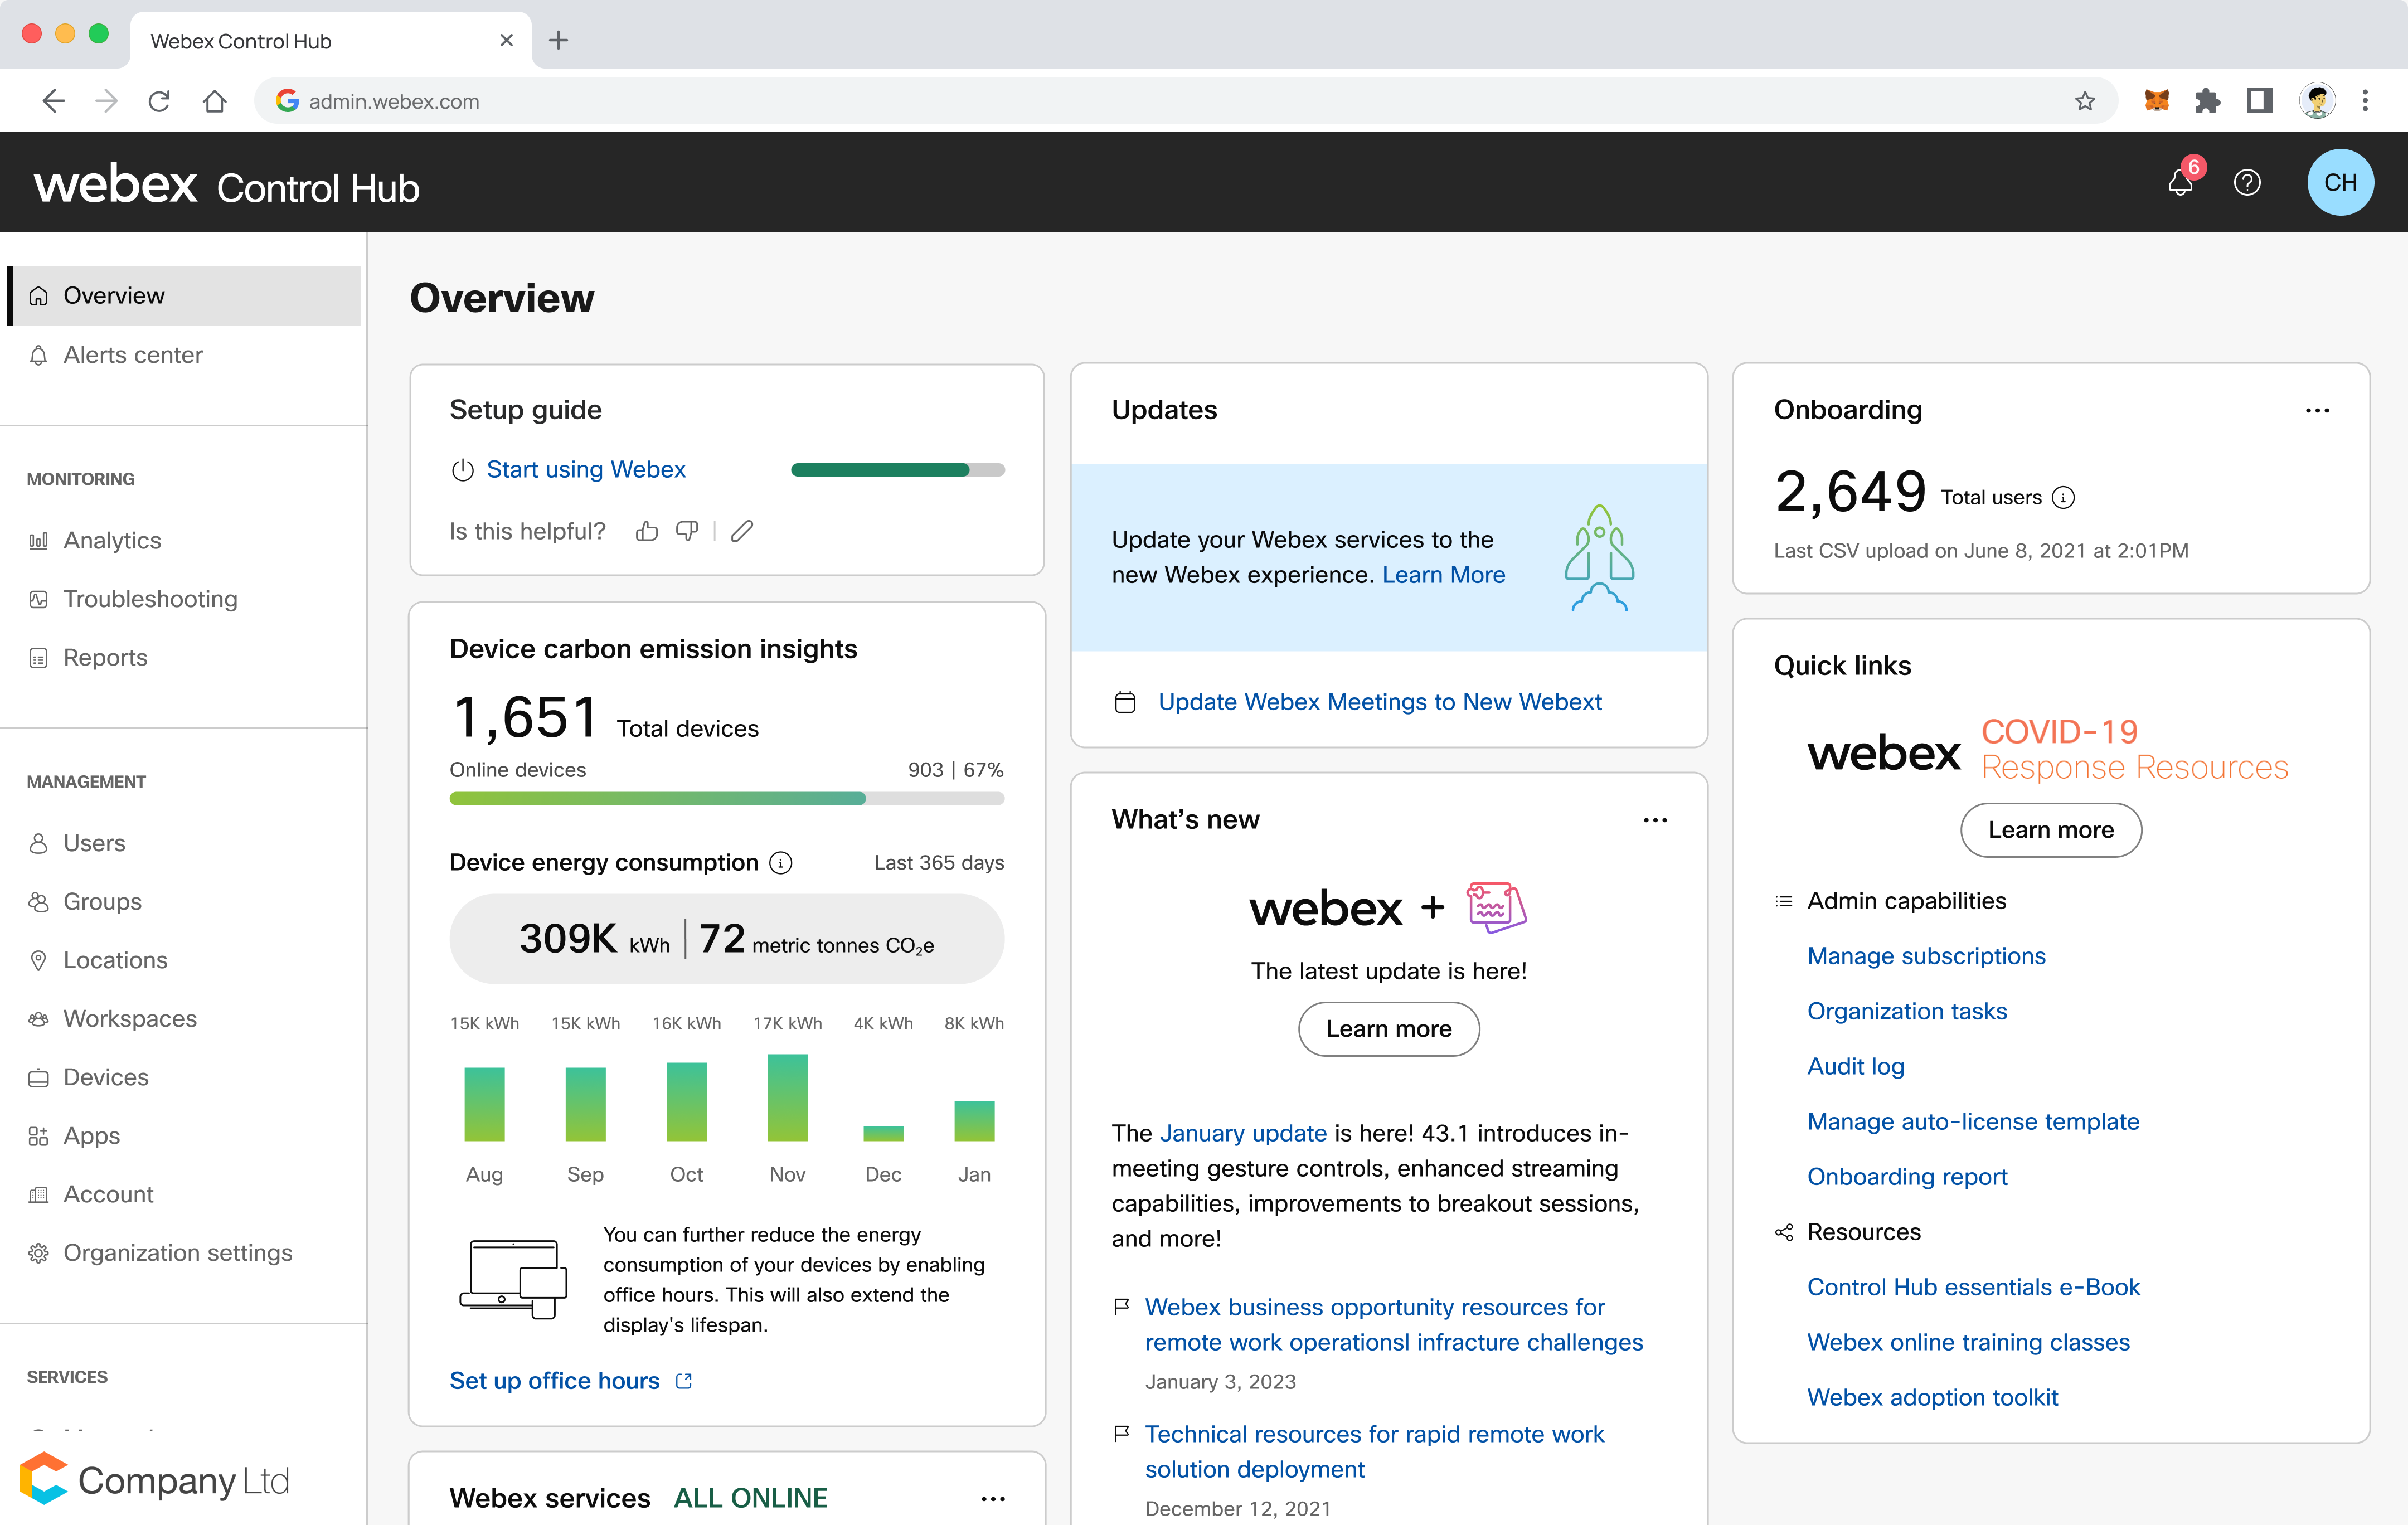Click the thumbs up helpful icon

pyautogui.click(x=647, y=531)
